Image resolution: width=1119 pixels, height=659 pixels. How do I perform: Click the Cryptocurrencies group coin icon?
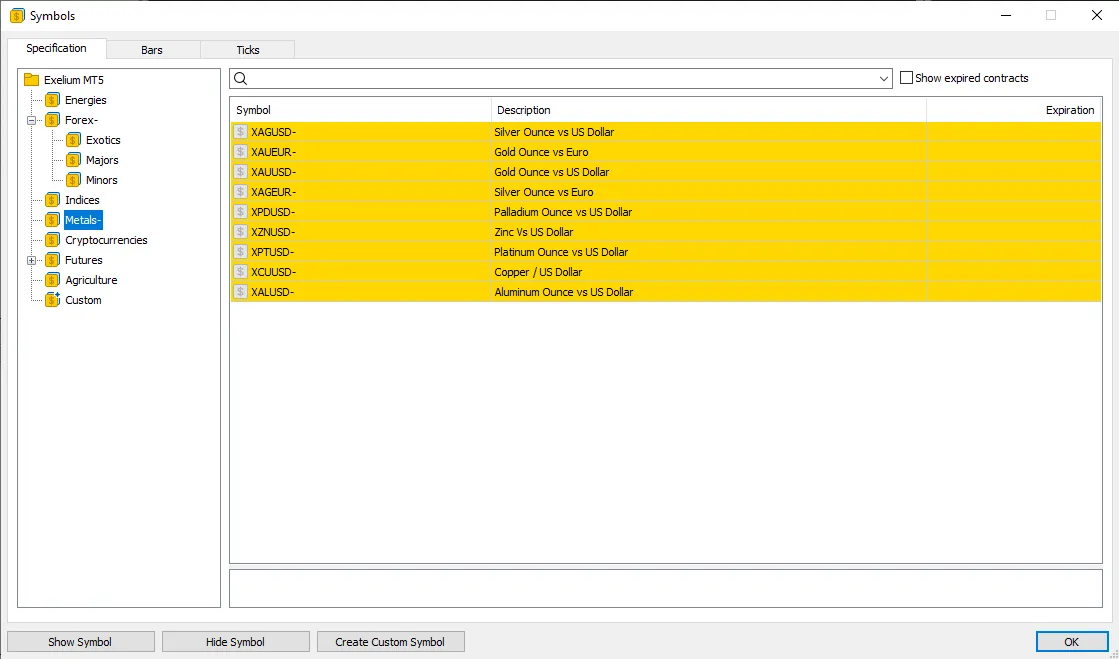coord(53,240)
